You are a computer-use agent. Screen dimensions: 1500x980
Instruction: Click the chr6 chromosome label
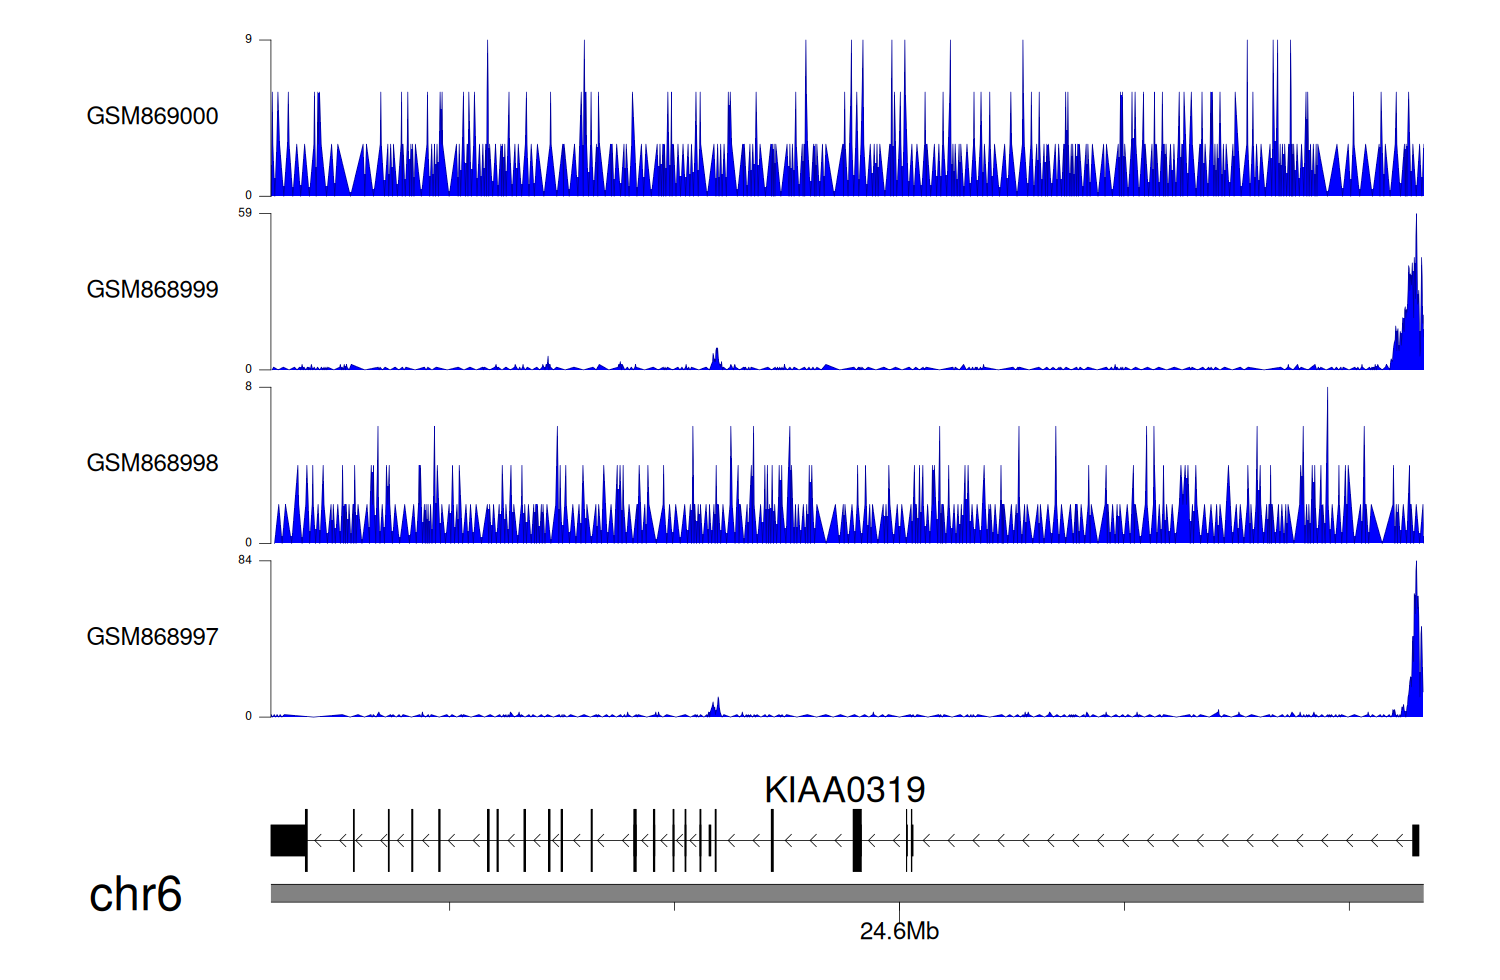coord(135,894)
